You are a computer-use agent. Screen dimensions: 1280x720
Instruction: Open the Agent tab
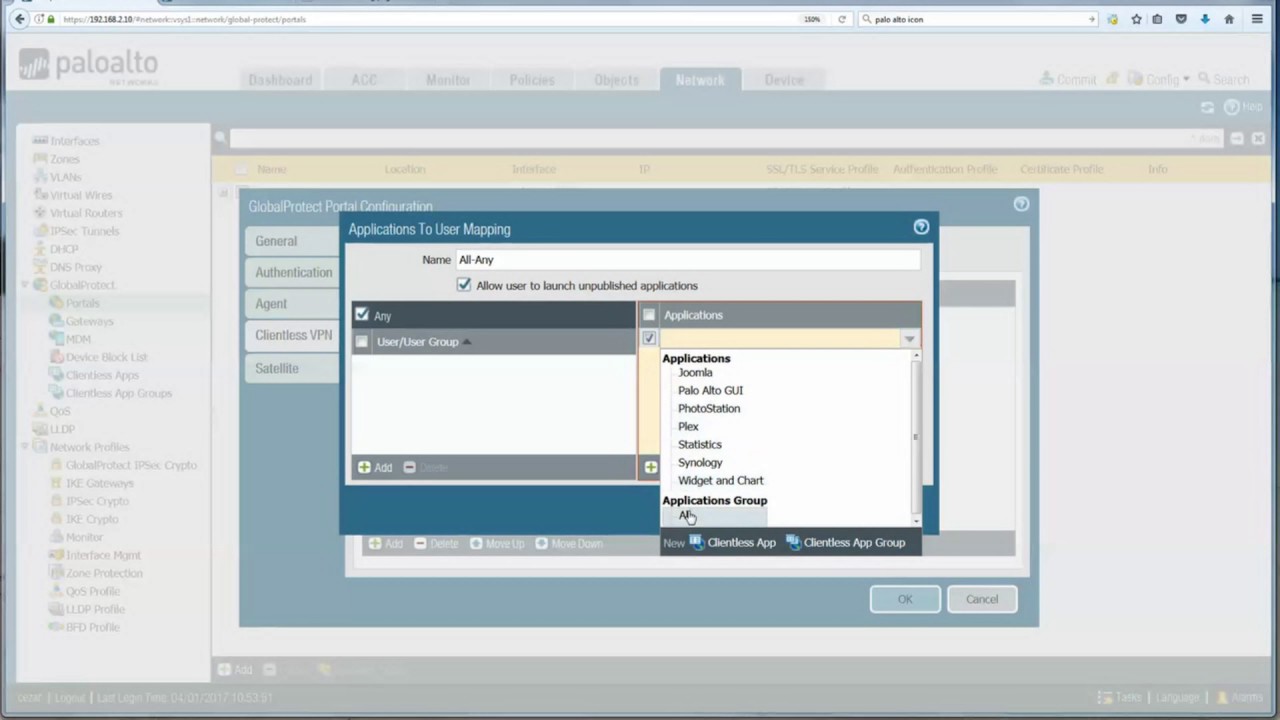click(x=293, y=303)
